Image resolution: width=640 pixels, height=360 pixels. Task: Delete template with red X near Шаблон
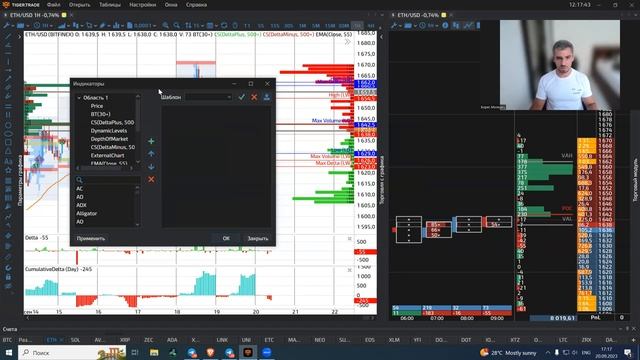(x=254, y=97)
